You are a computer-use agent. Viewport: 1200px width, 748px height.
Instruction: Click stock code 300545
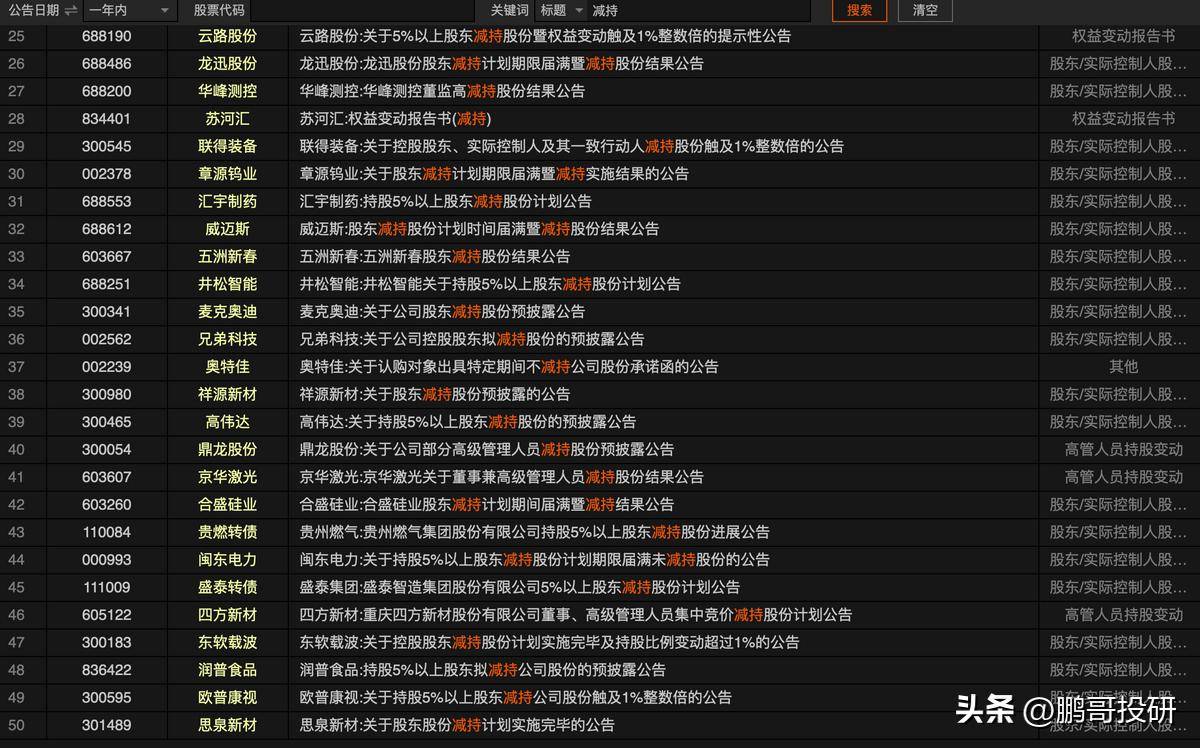click(x=106, y=146)
